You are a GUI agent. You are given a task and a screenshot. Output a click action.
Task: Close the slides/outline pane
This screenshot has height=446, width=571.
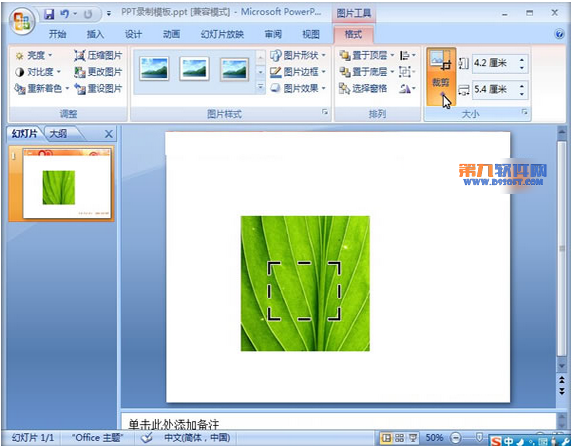click(109, 134)
